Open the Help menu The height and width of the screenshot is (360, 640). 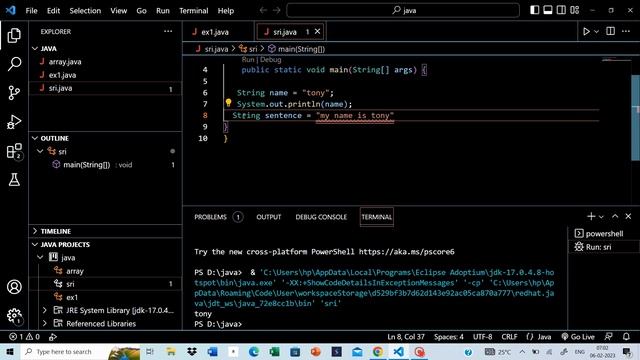[226, 11]
